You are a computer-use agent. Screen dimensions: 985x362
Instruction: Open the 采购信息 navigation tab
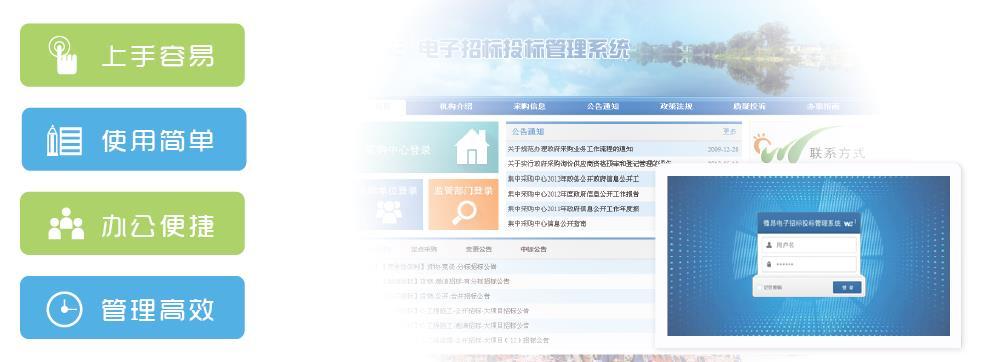[529, 107]
